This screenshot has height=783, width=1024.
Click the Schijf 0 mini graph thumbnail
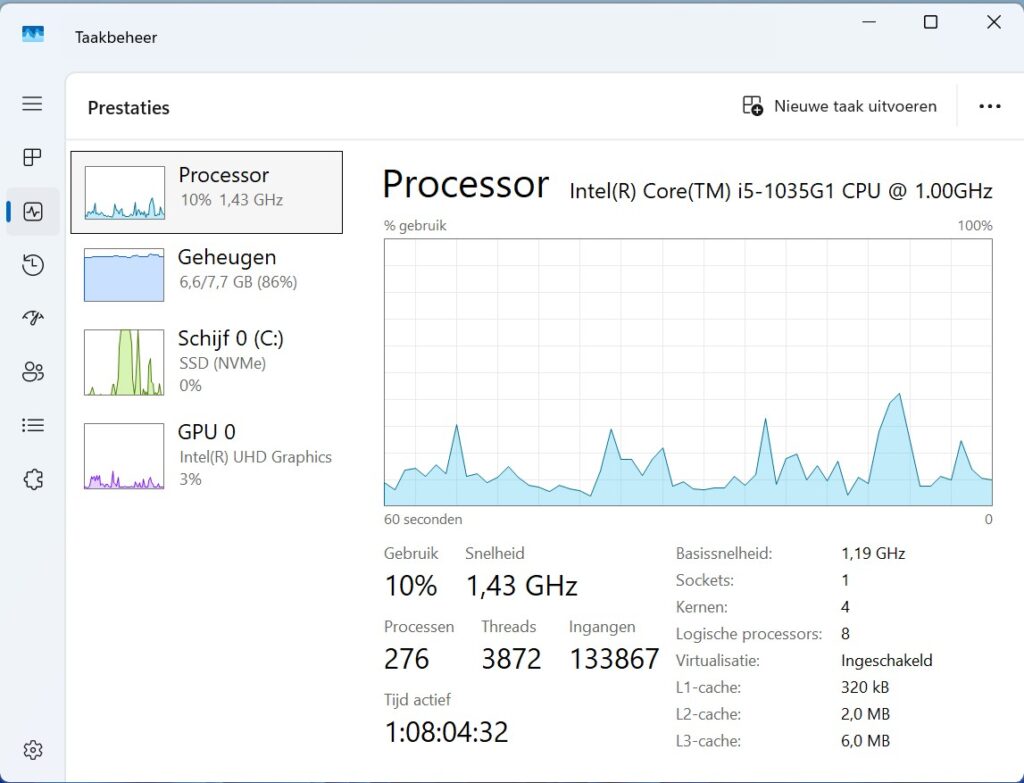pos(124,362)
